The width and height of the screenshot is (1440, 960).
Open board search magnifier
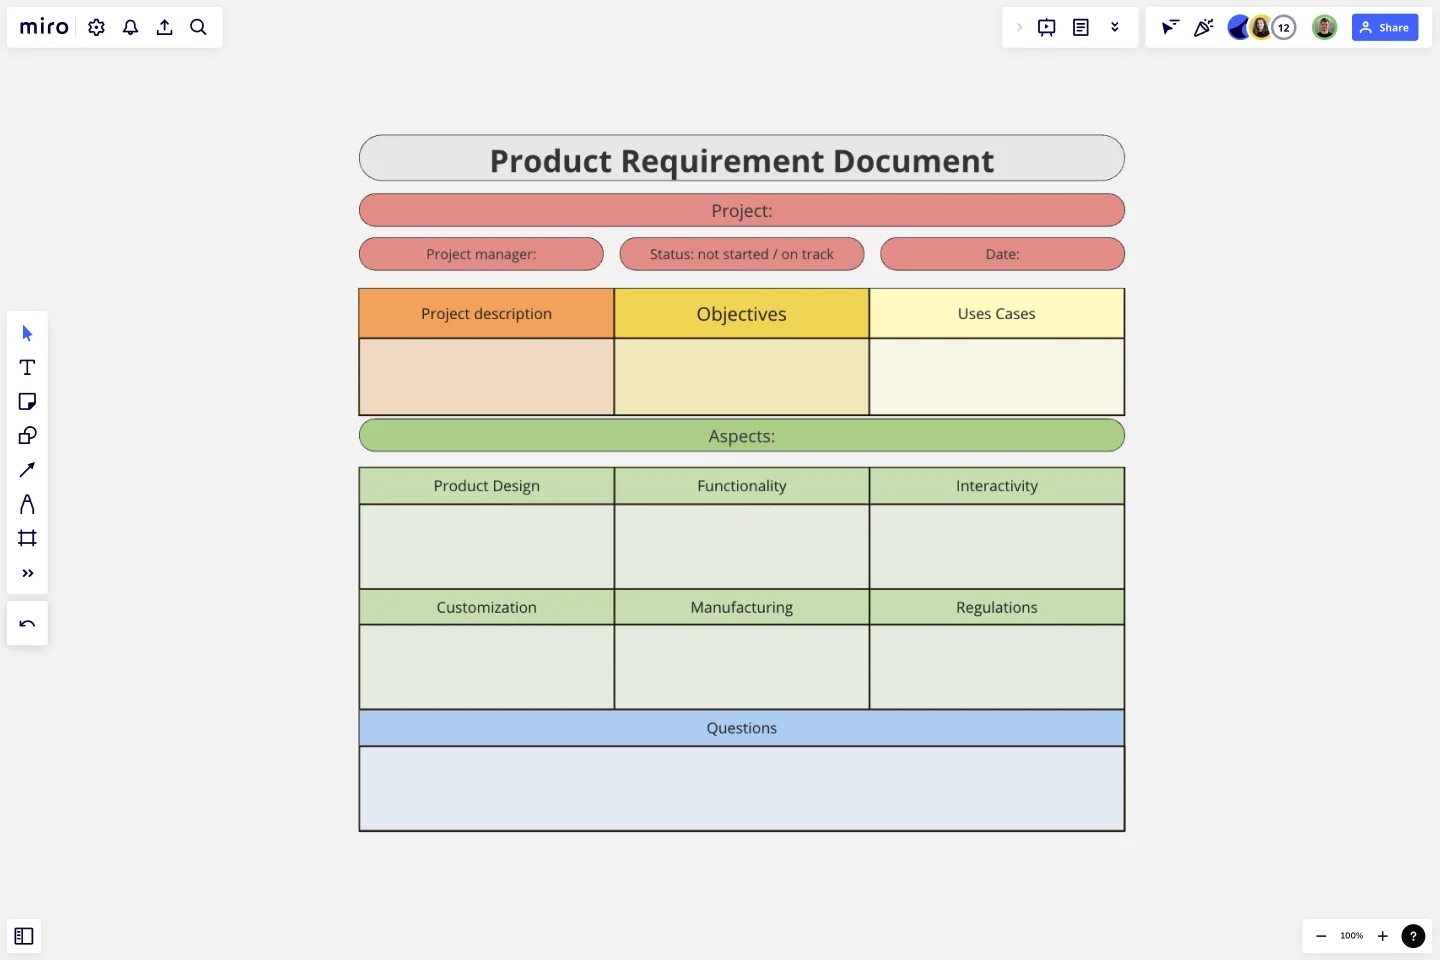pyautogui.click(x=198, y=27)
